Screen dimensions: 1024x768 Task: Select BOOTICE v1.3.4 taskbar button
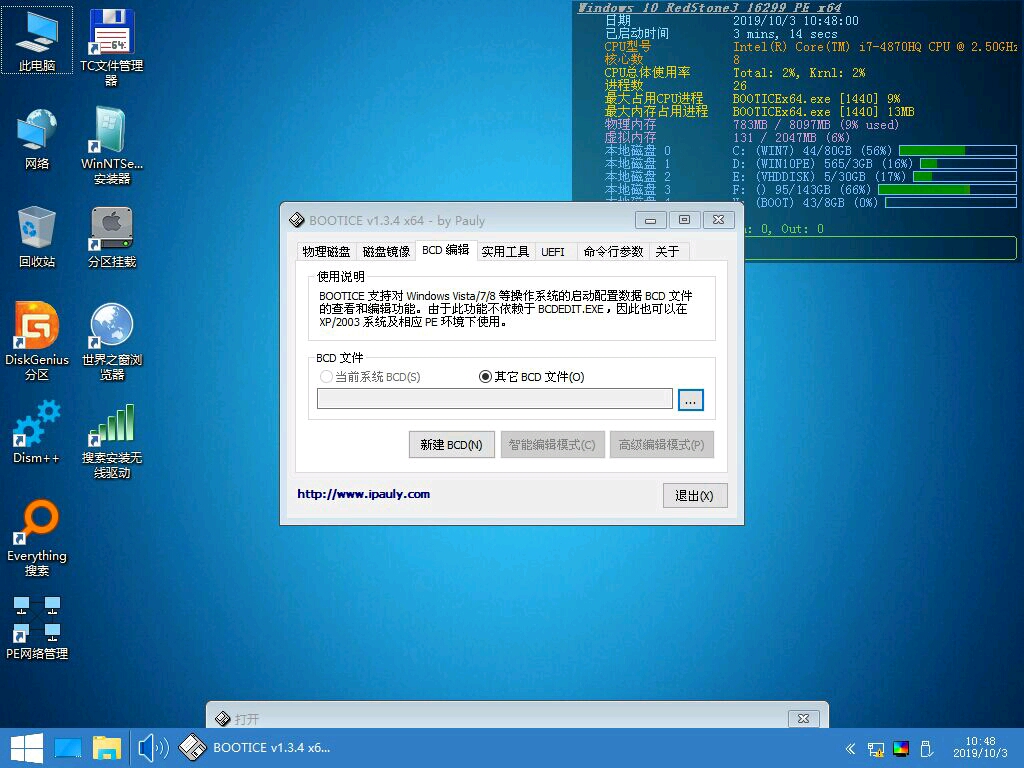click(255, 748)
